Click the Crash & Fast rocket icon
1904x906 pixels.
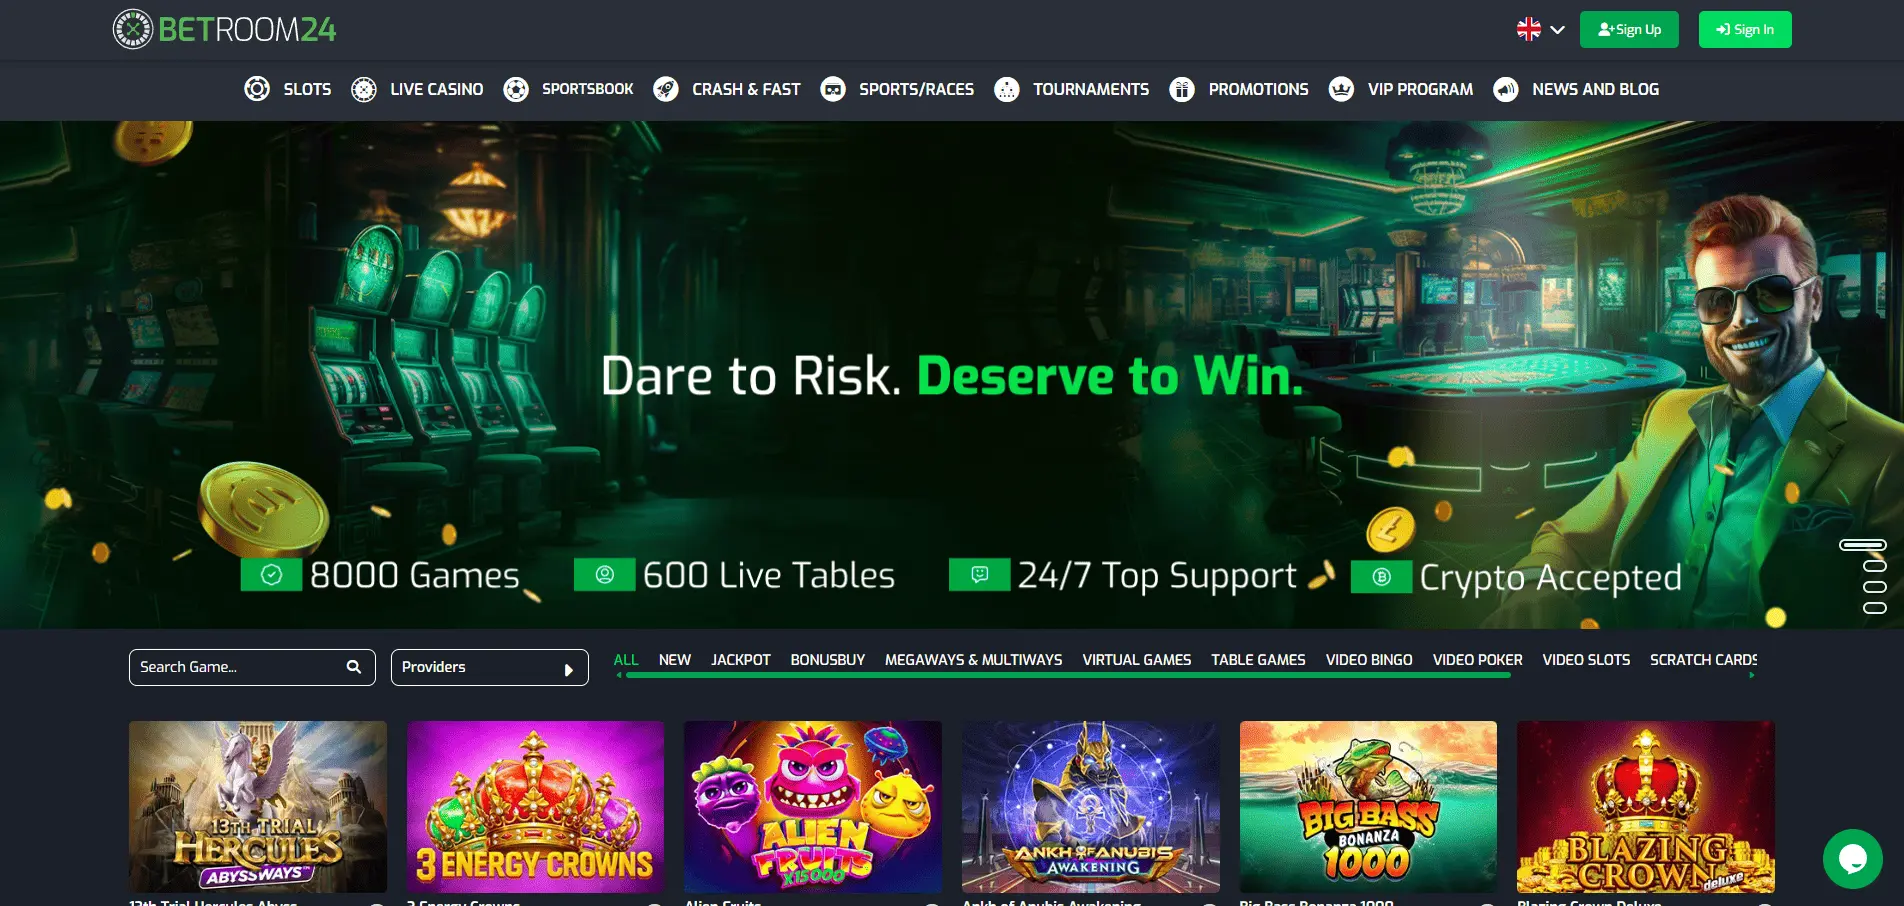click(x=666, y=89)
